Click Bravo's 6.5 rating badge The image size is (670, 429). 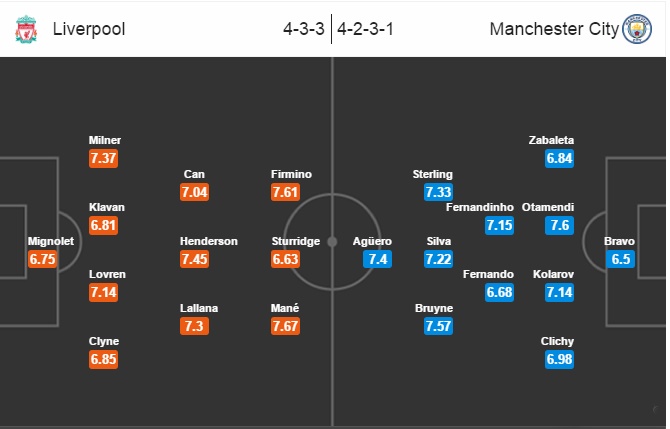[620, 258]
